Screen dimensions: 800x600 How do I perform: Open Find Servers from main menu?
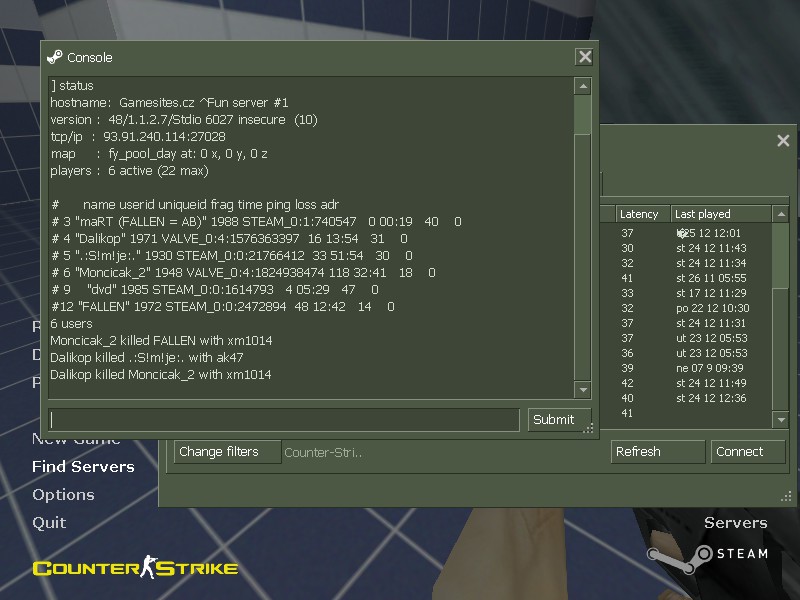pos(83,467)
